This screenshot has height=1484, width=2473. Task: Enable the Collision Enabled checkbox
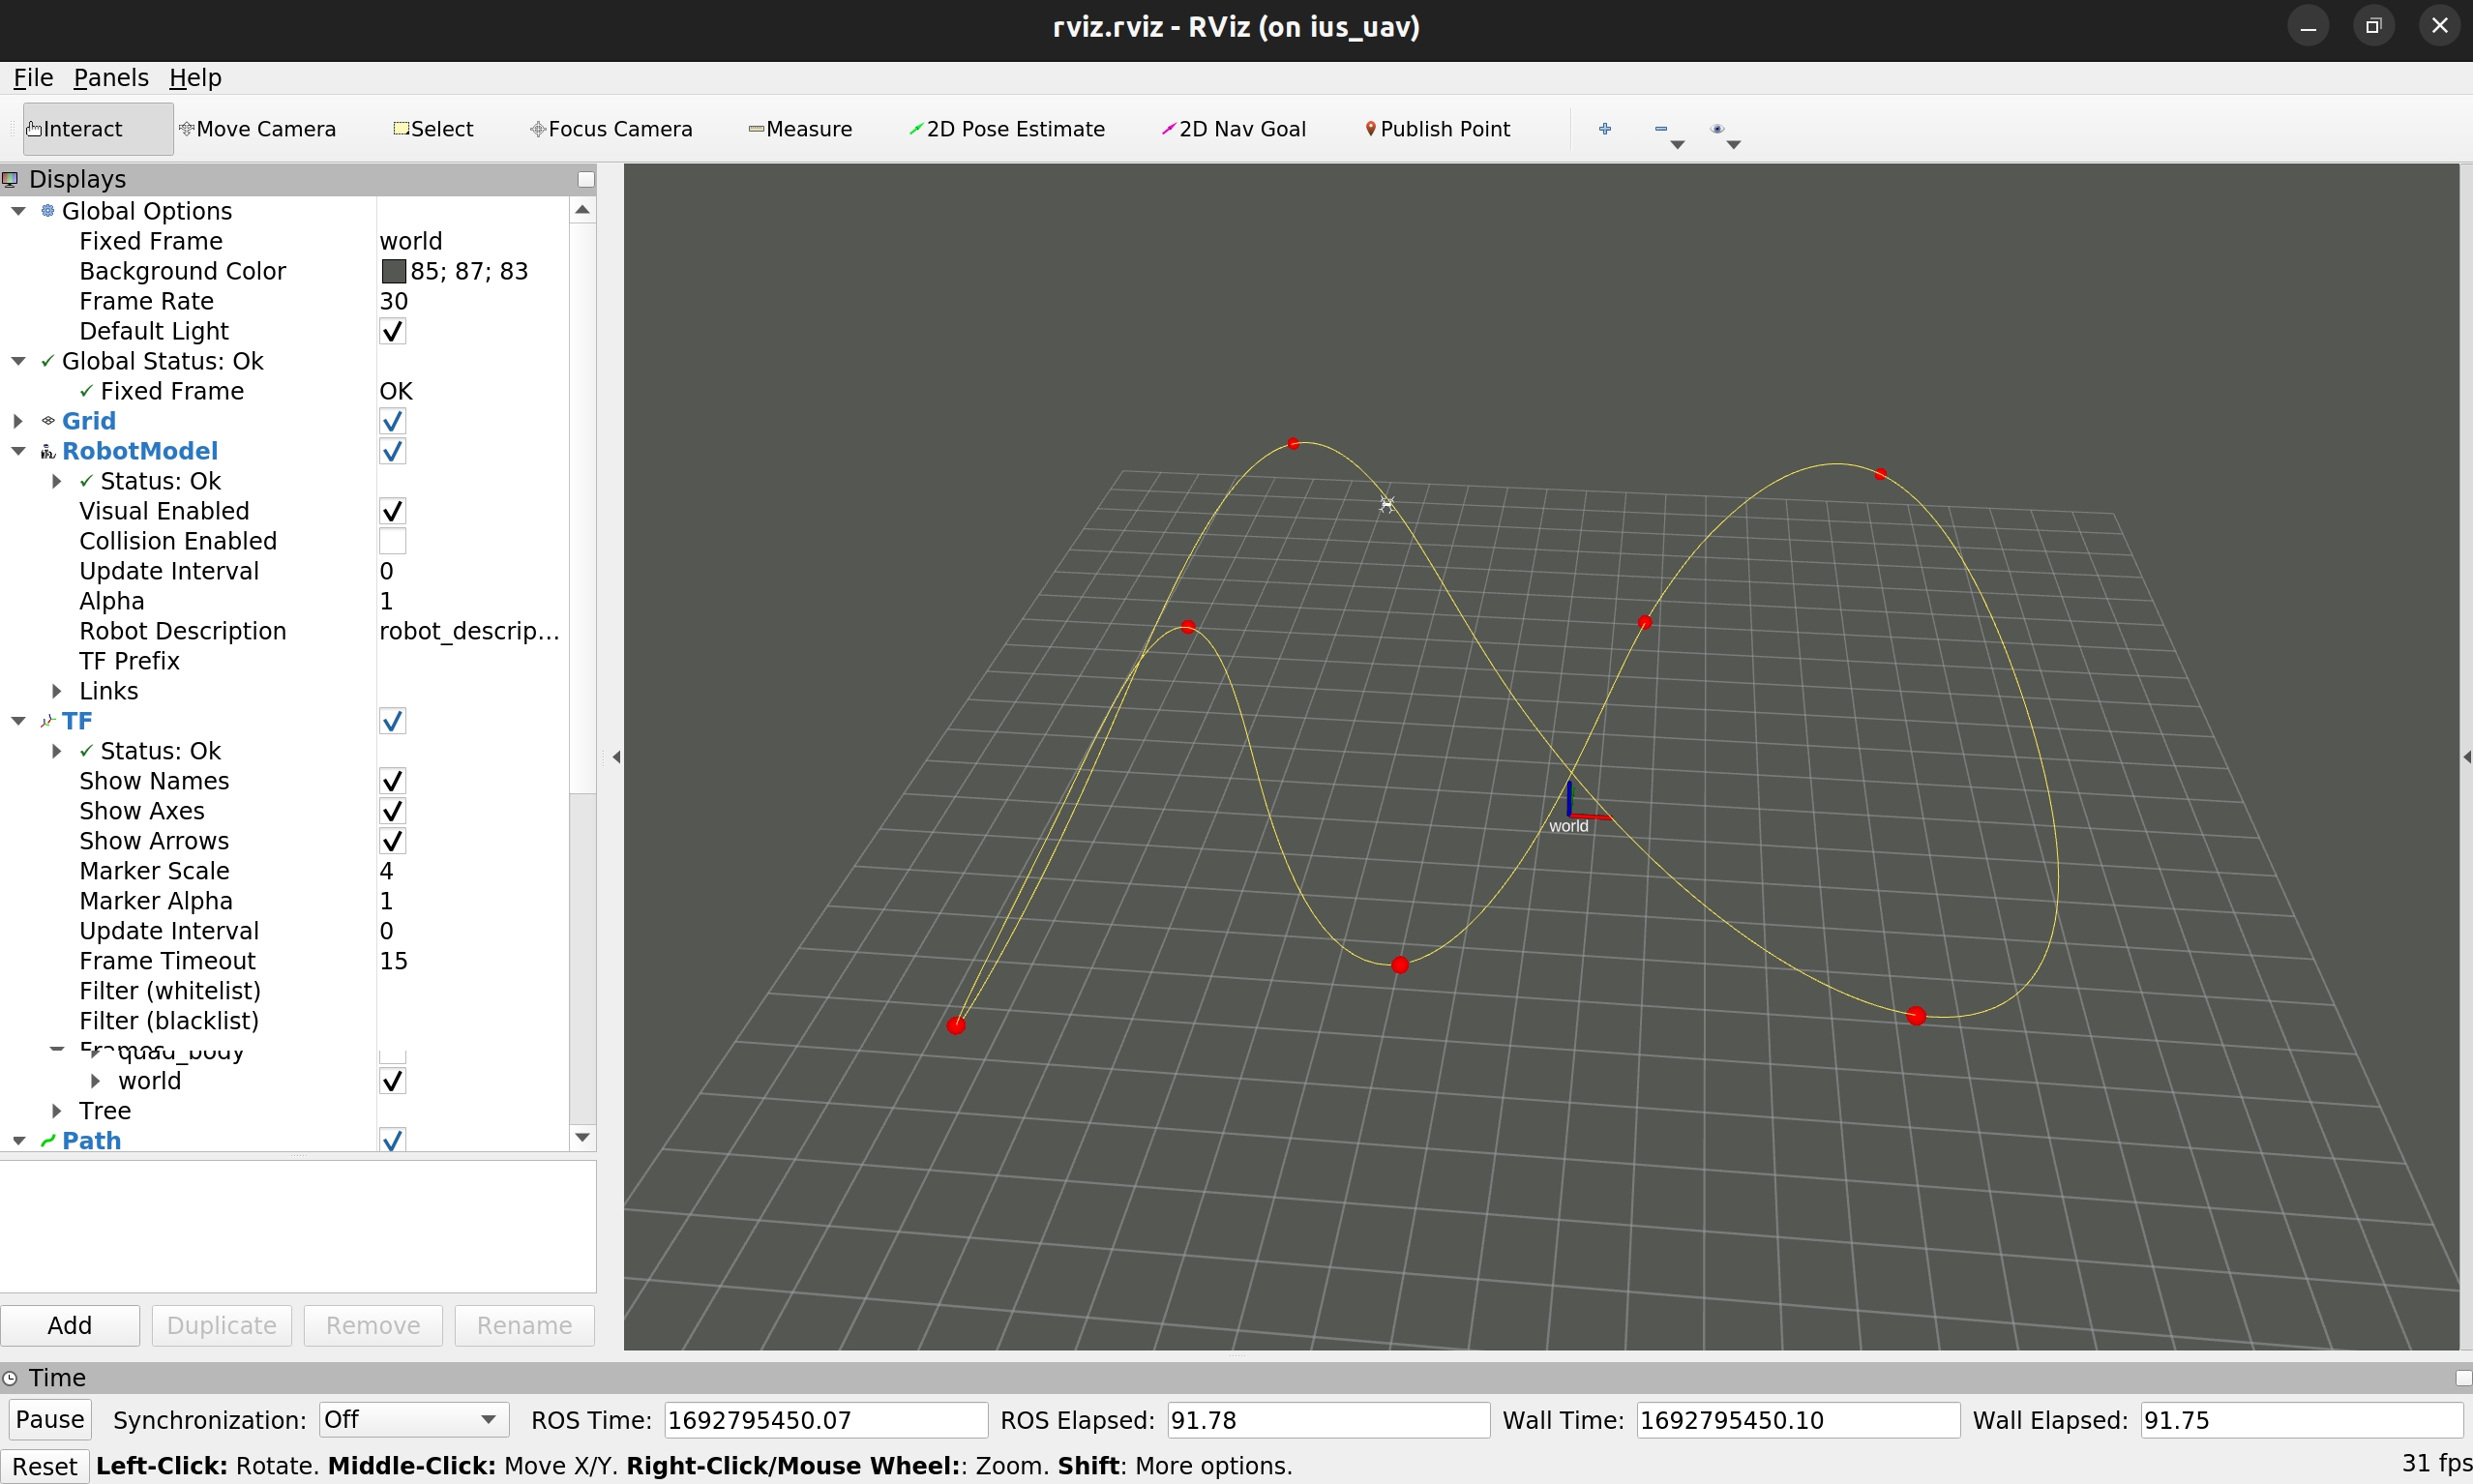point(392,541)
